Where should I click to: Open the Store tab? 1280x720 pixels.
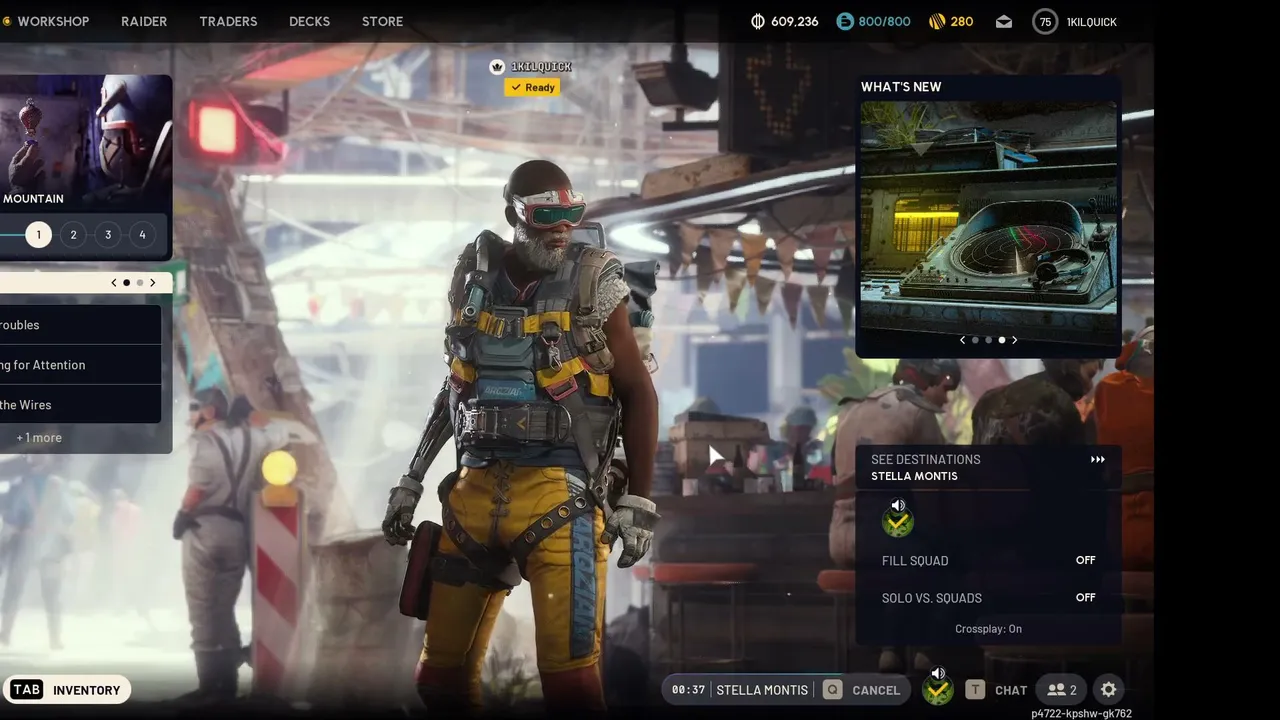tap(382, 21)
